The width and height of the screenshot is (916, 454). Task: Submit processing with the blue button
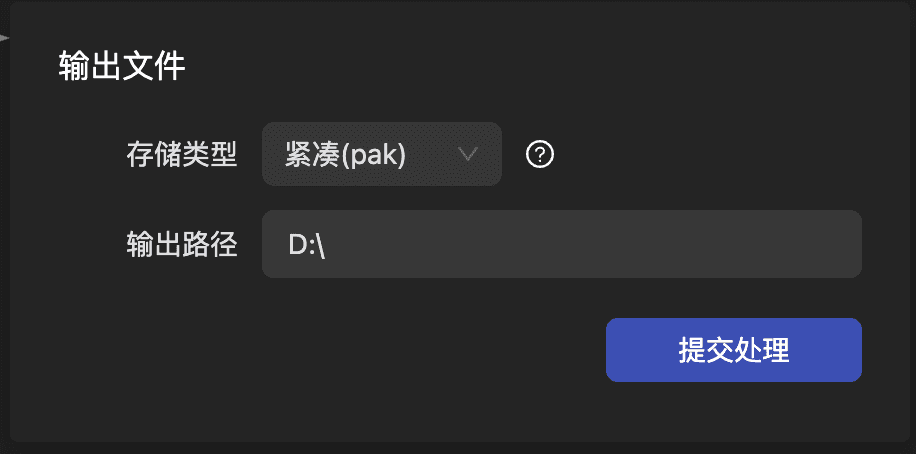tap(733, 350)
